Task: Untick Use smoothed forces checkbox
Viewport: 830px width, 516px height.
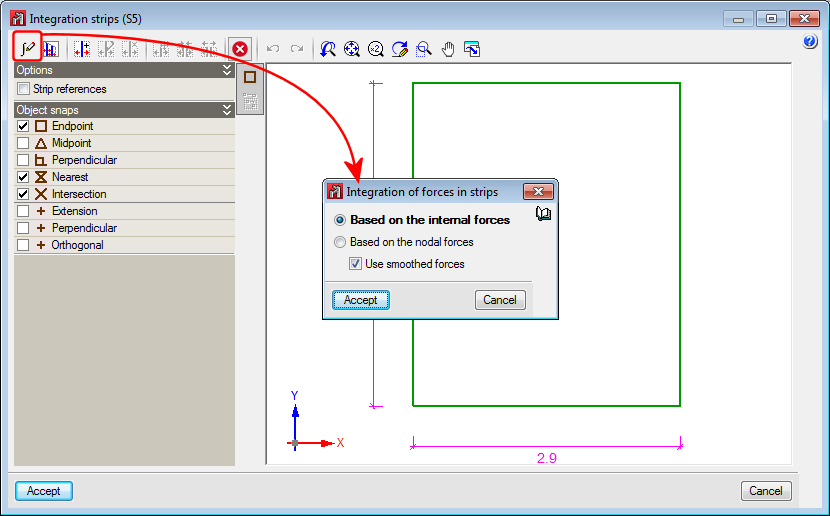Action: click(x=355, y=264)
